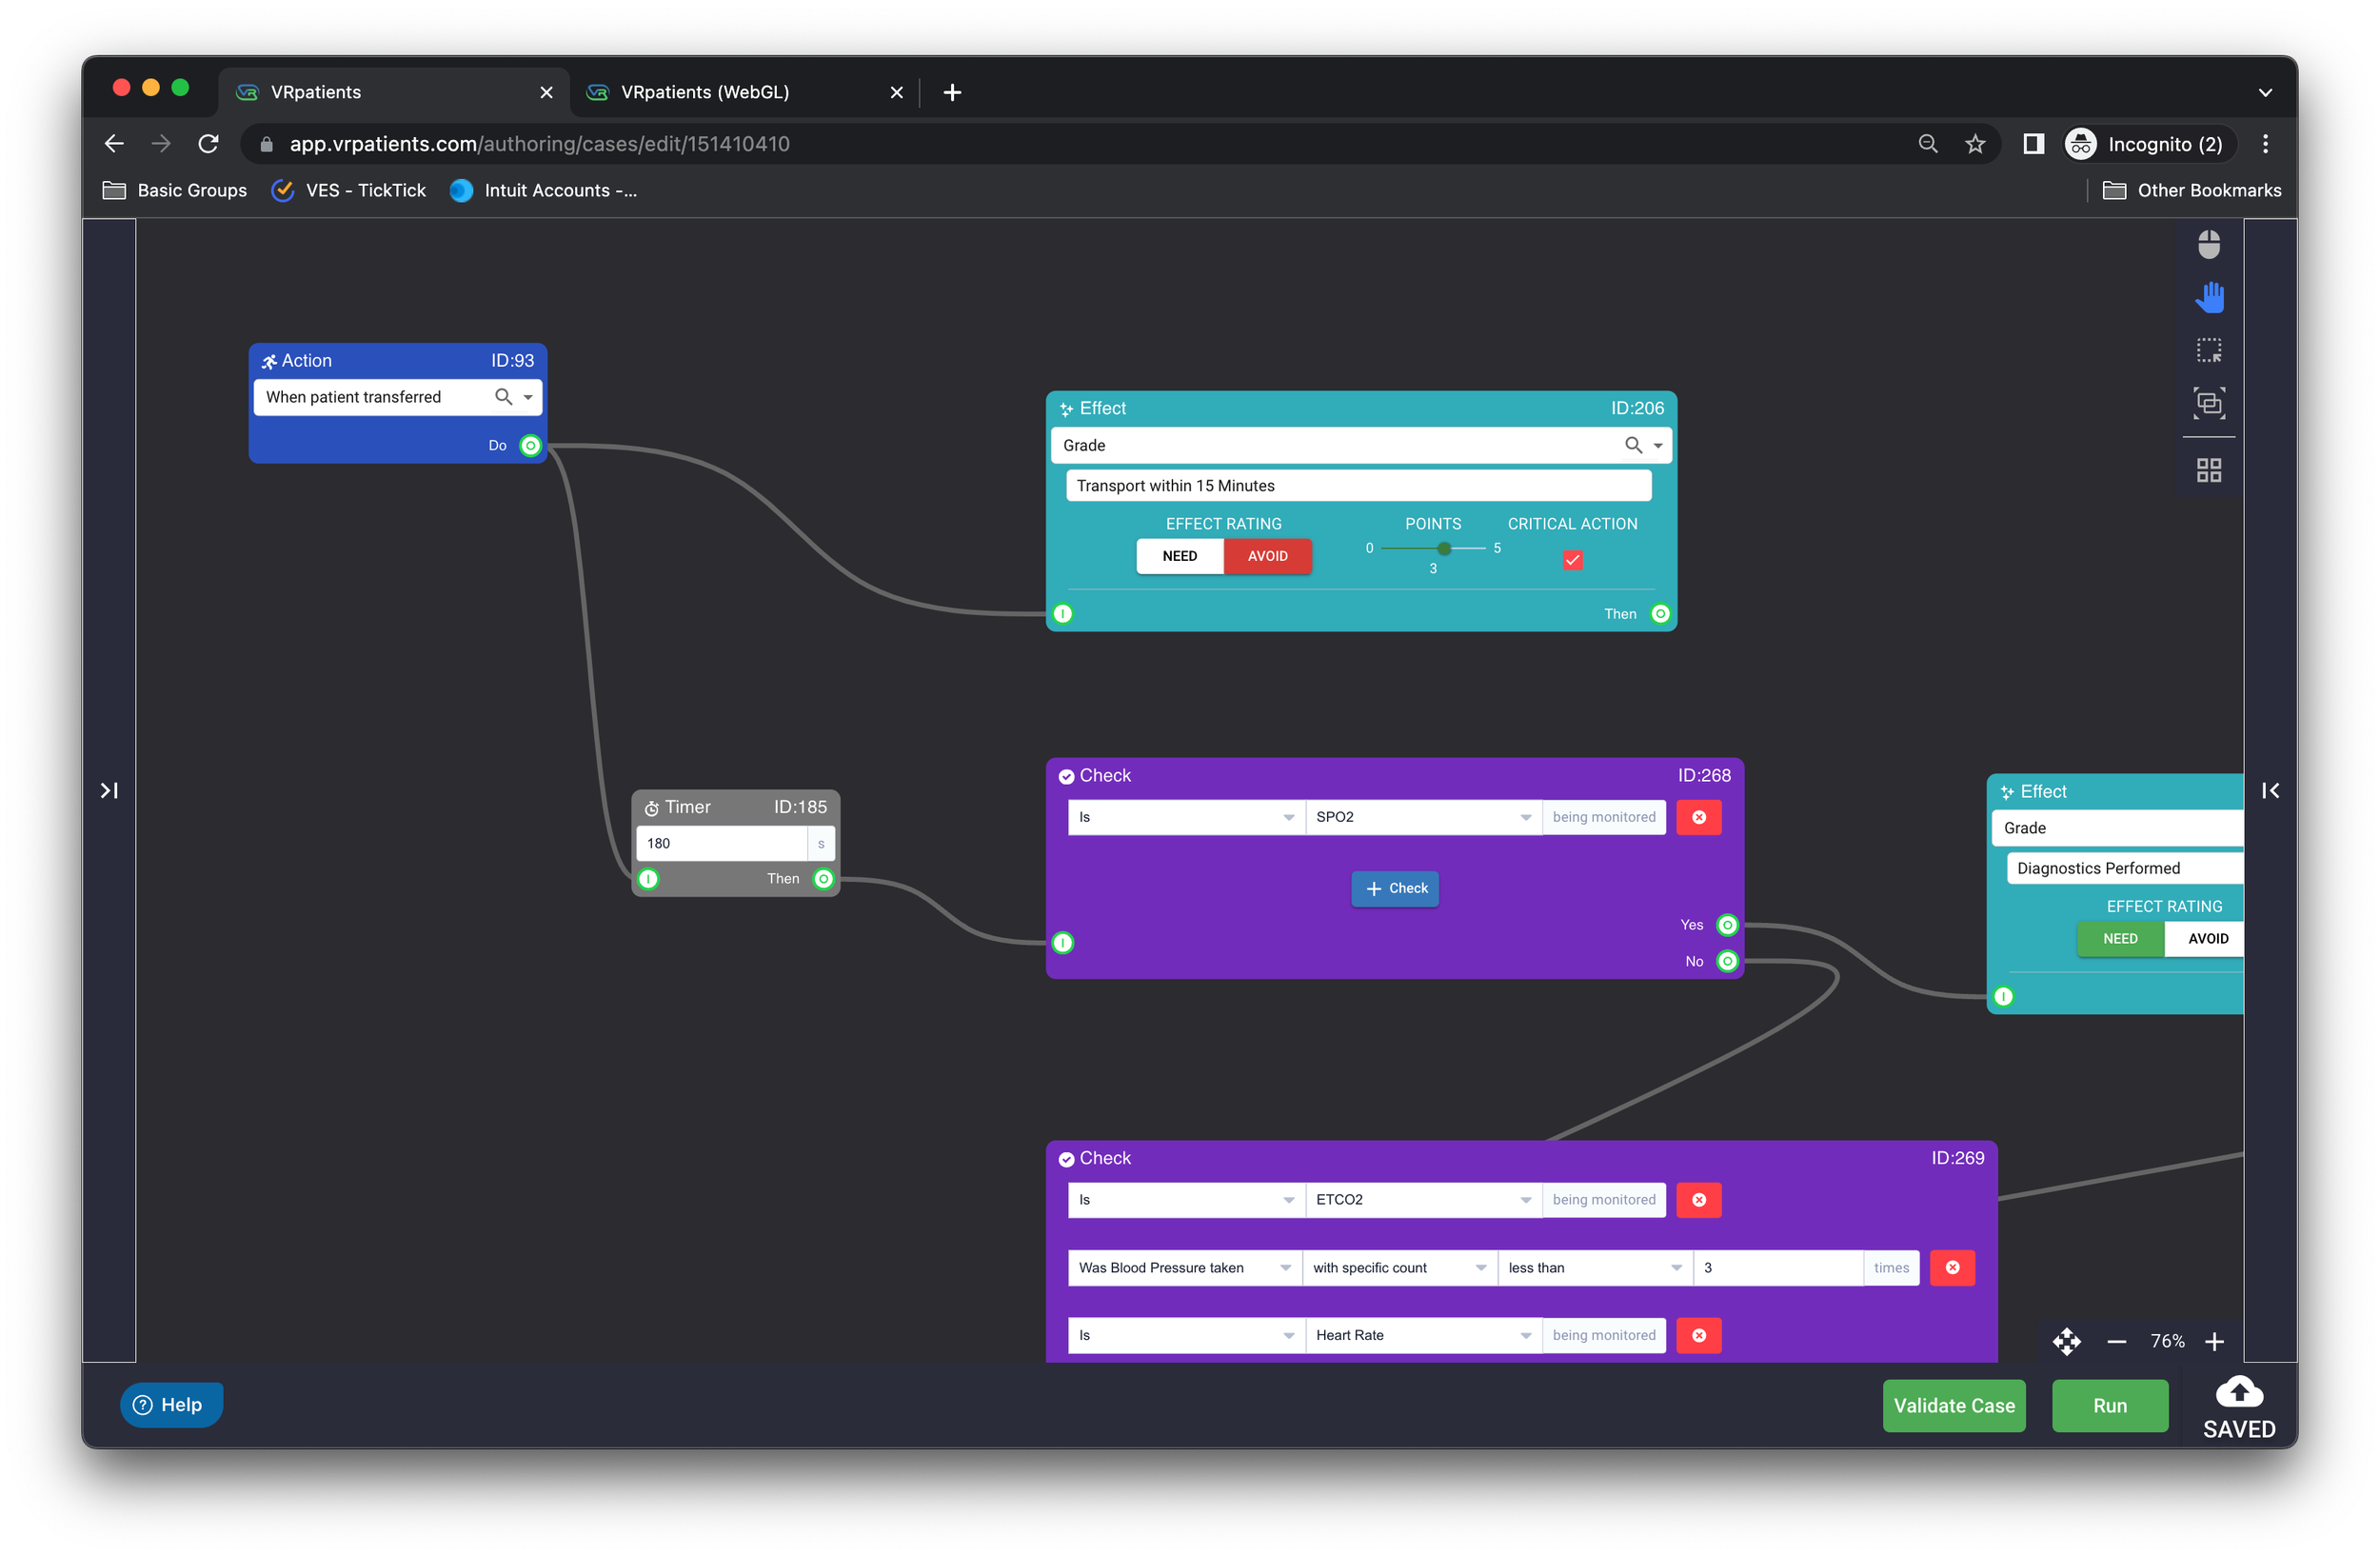Remove the SPO2 check row
Screen dimensions: 2380x1557
[x=1698, y=817]
